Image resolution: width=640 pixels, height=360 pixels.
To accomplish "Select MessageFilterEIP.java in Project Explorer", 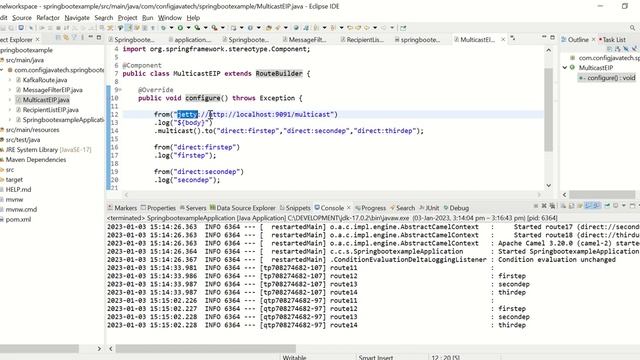I will (52, 90).
